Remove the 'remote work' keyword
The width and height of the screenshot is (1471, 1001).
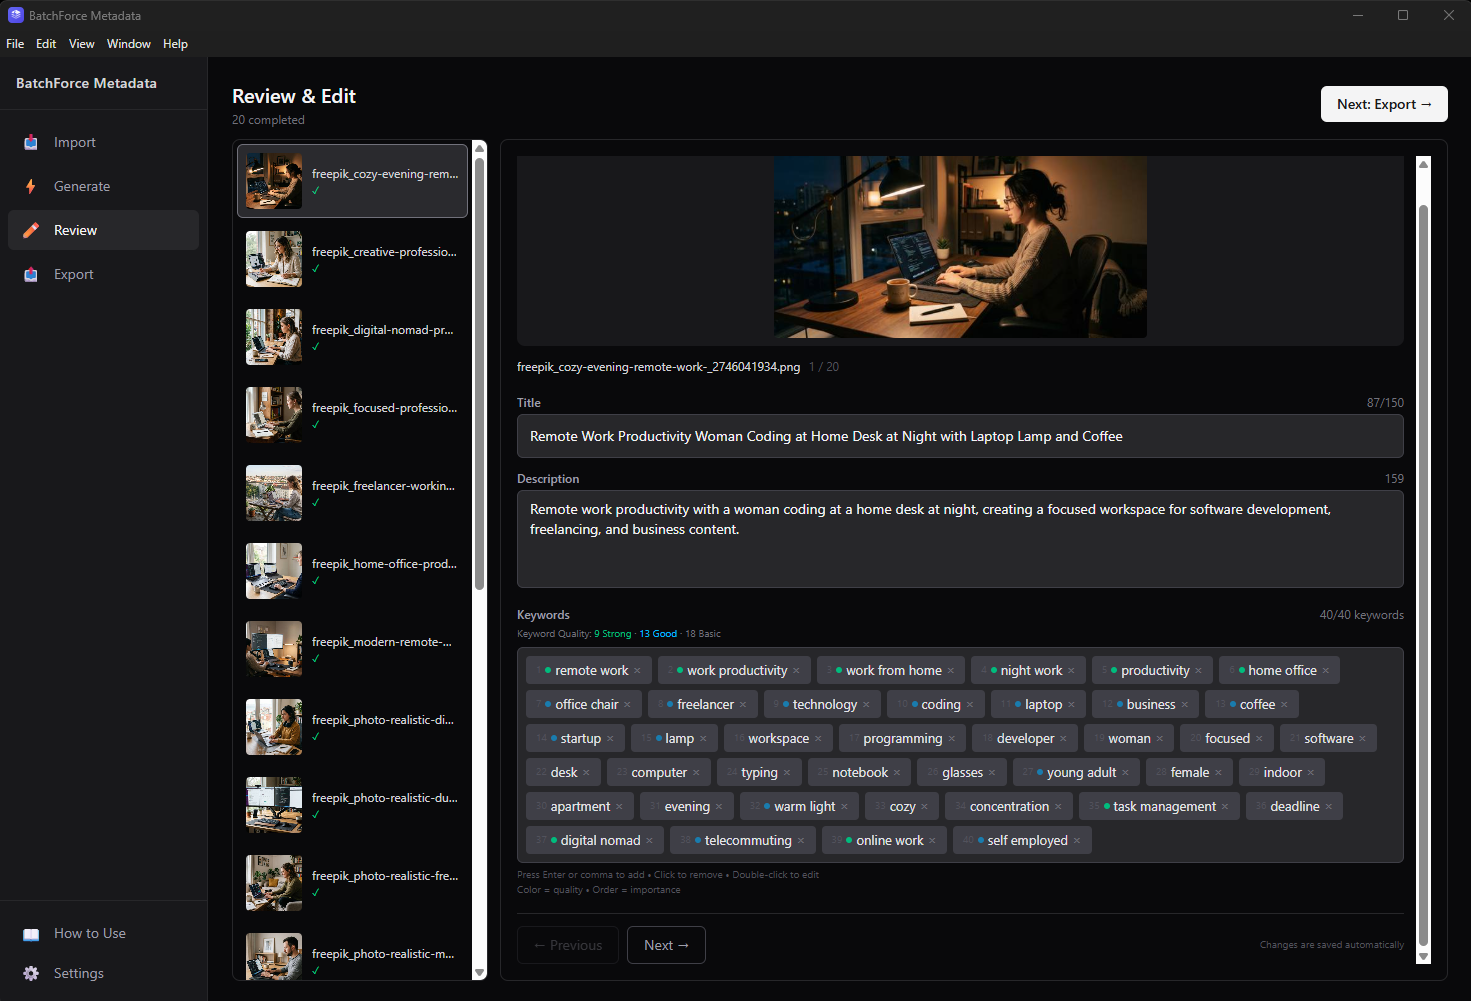point(637,670)
